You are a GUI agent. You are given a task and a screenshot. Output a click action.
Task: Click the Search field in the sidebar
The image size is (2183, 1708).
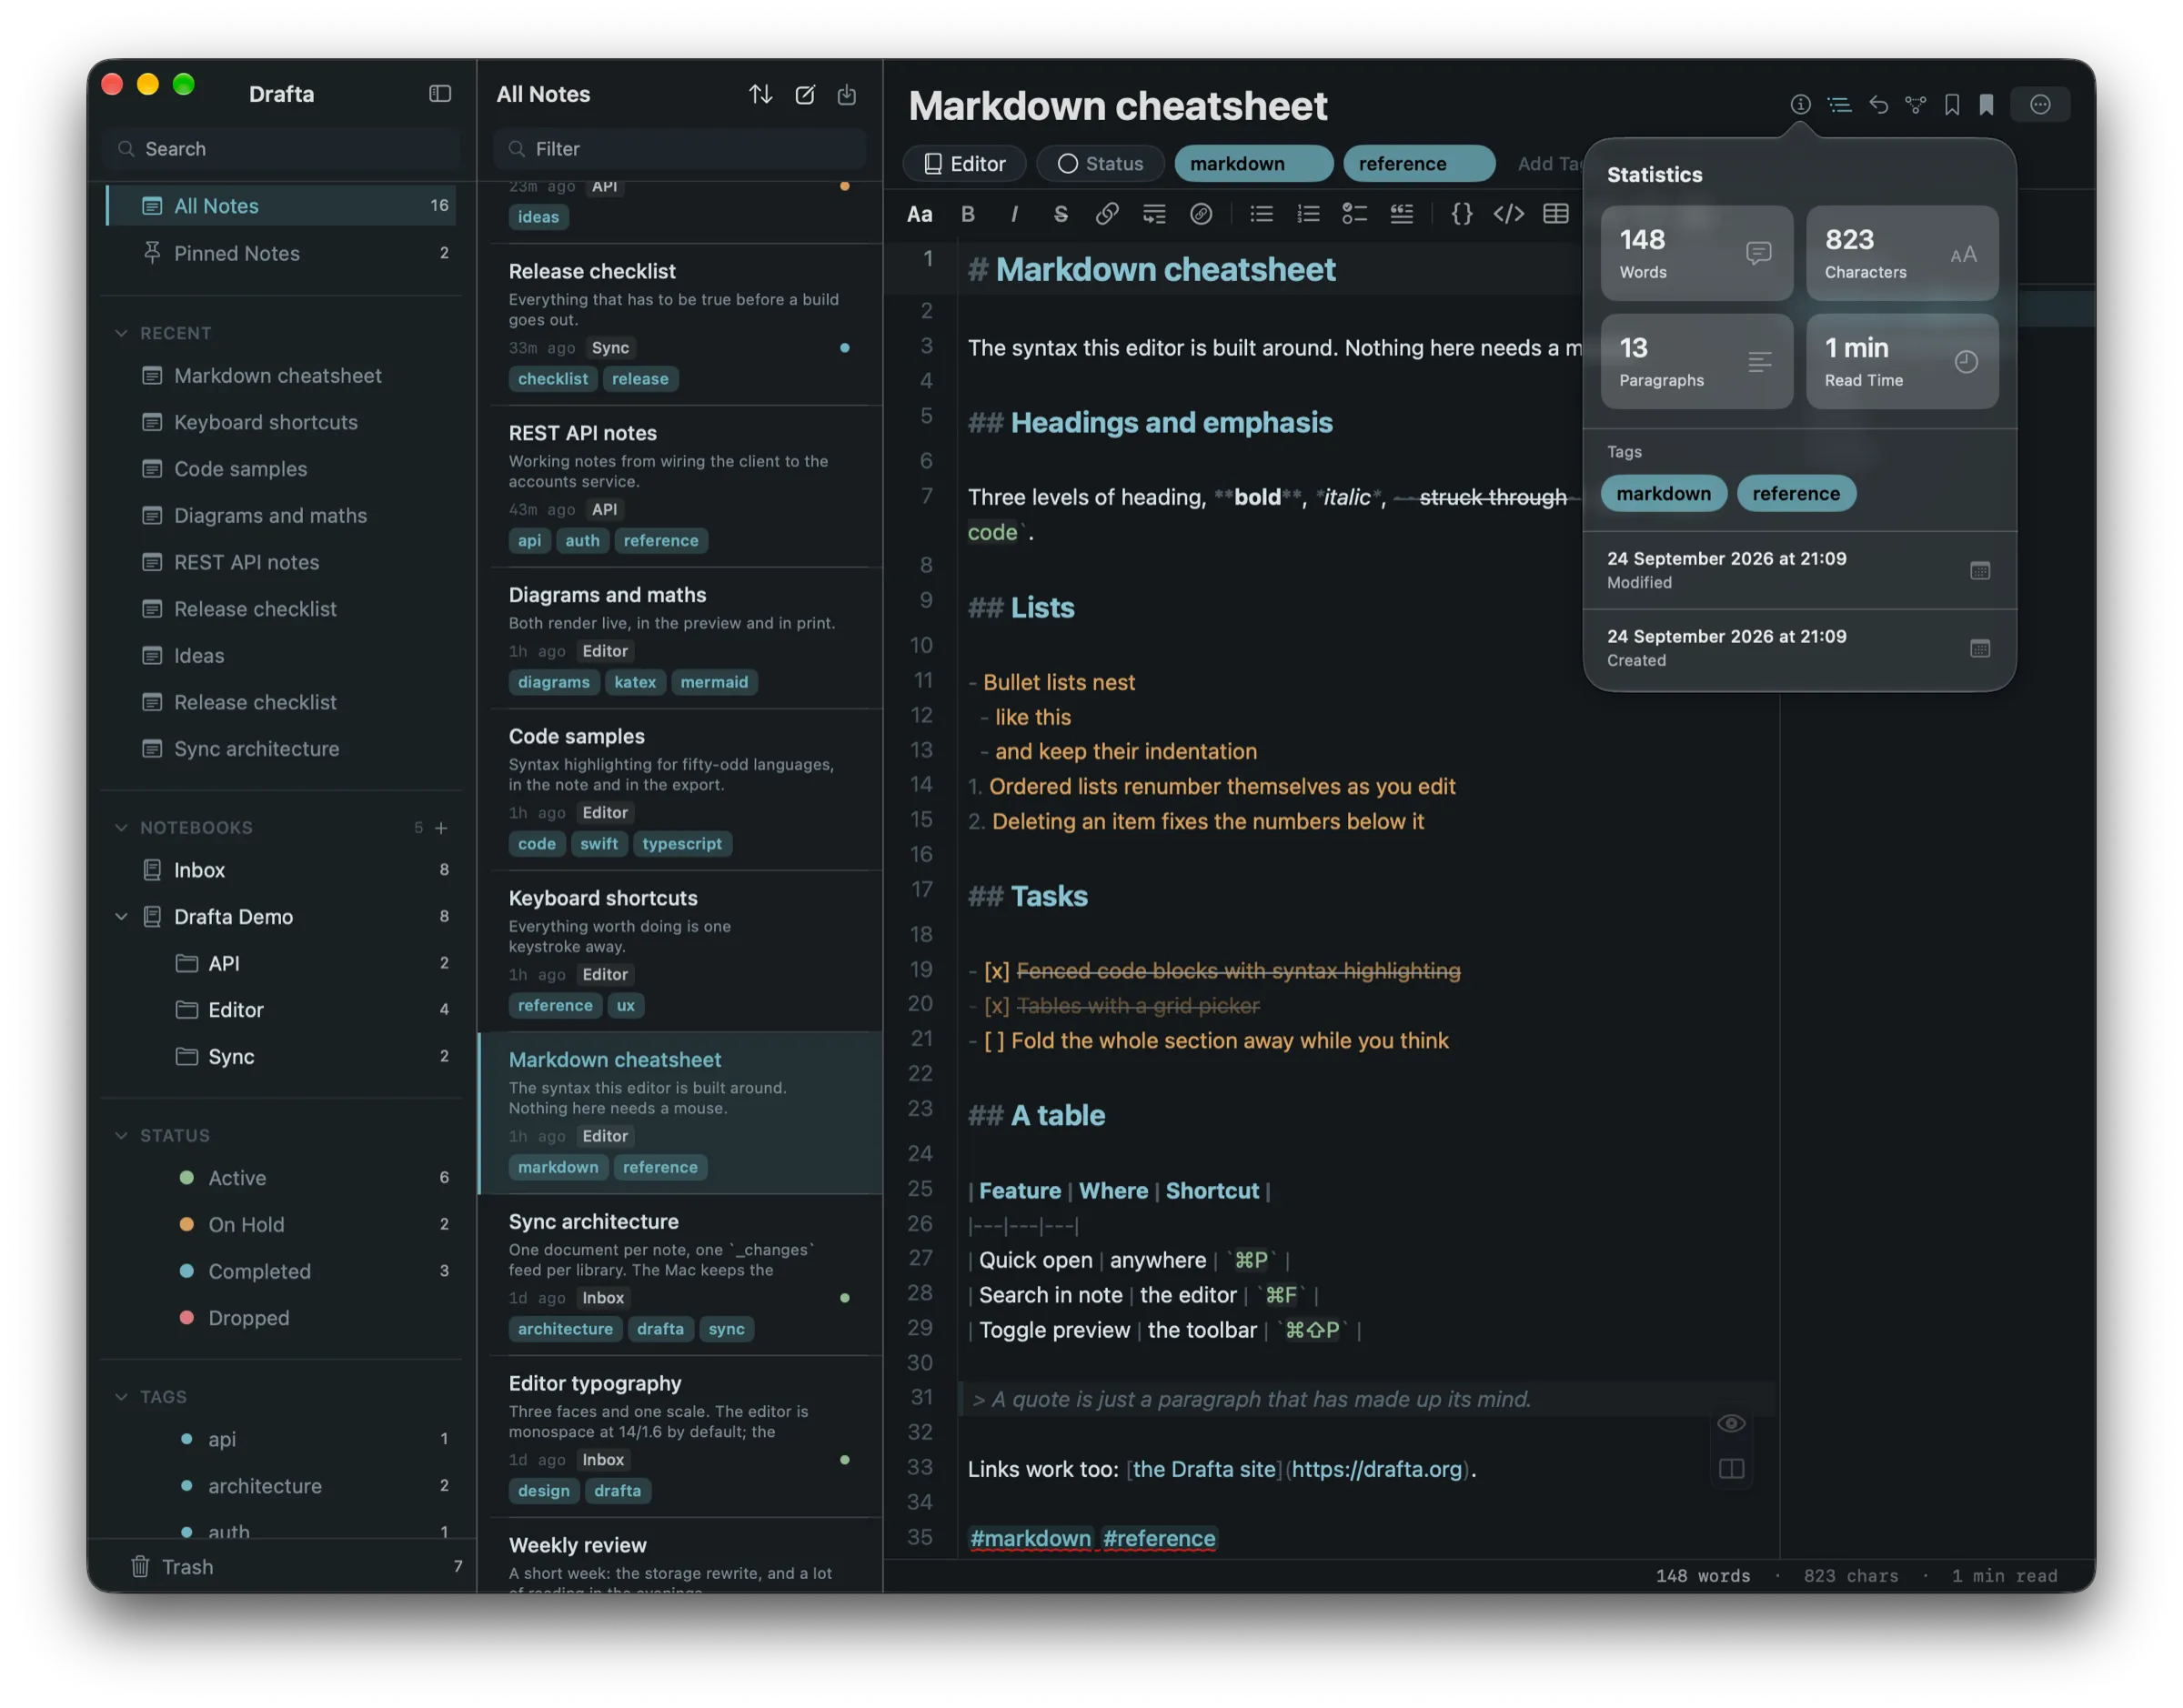(281, 149)
